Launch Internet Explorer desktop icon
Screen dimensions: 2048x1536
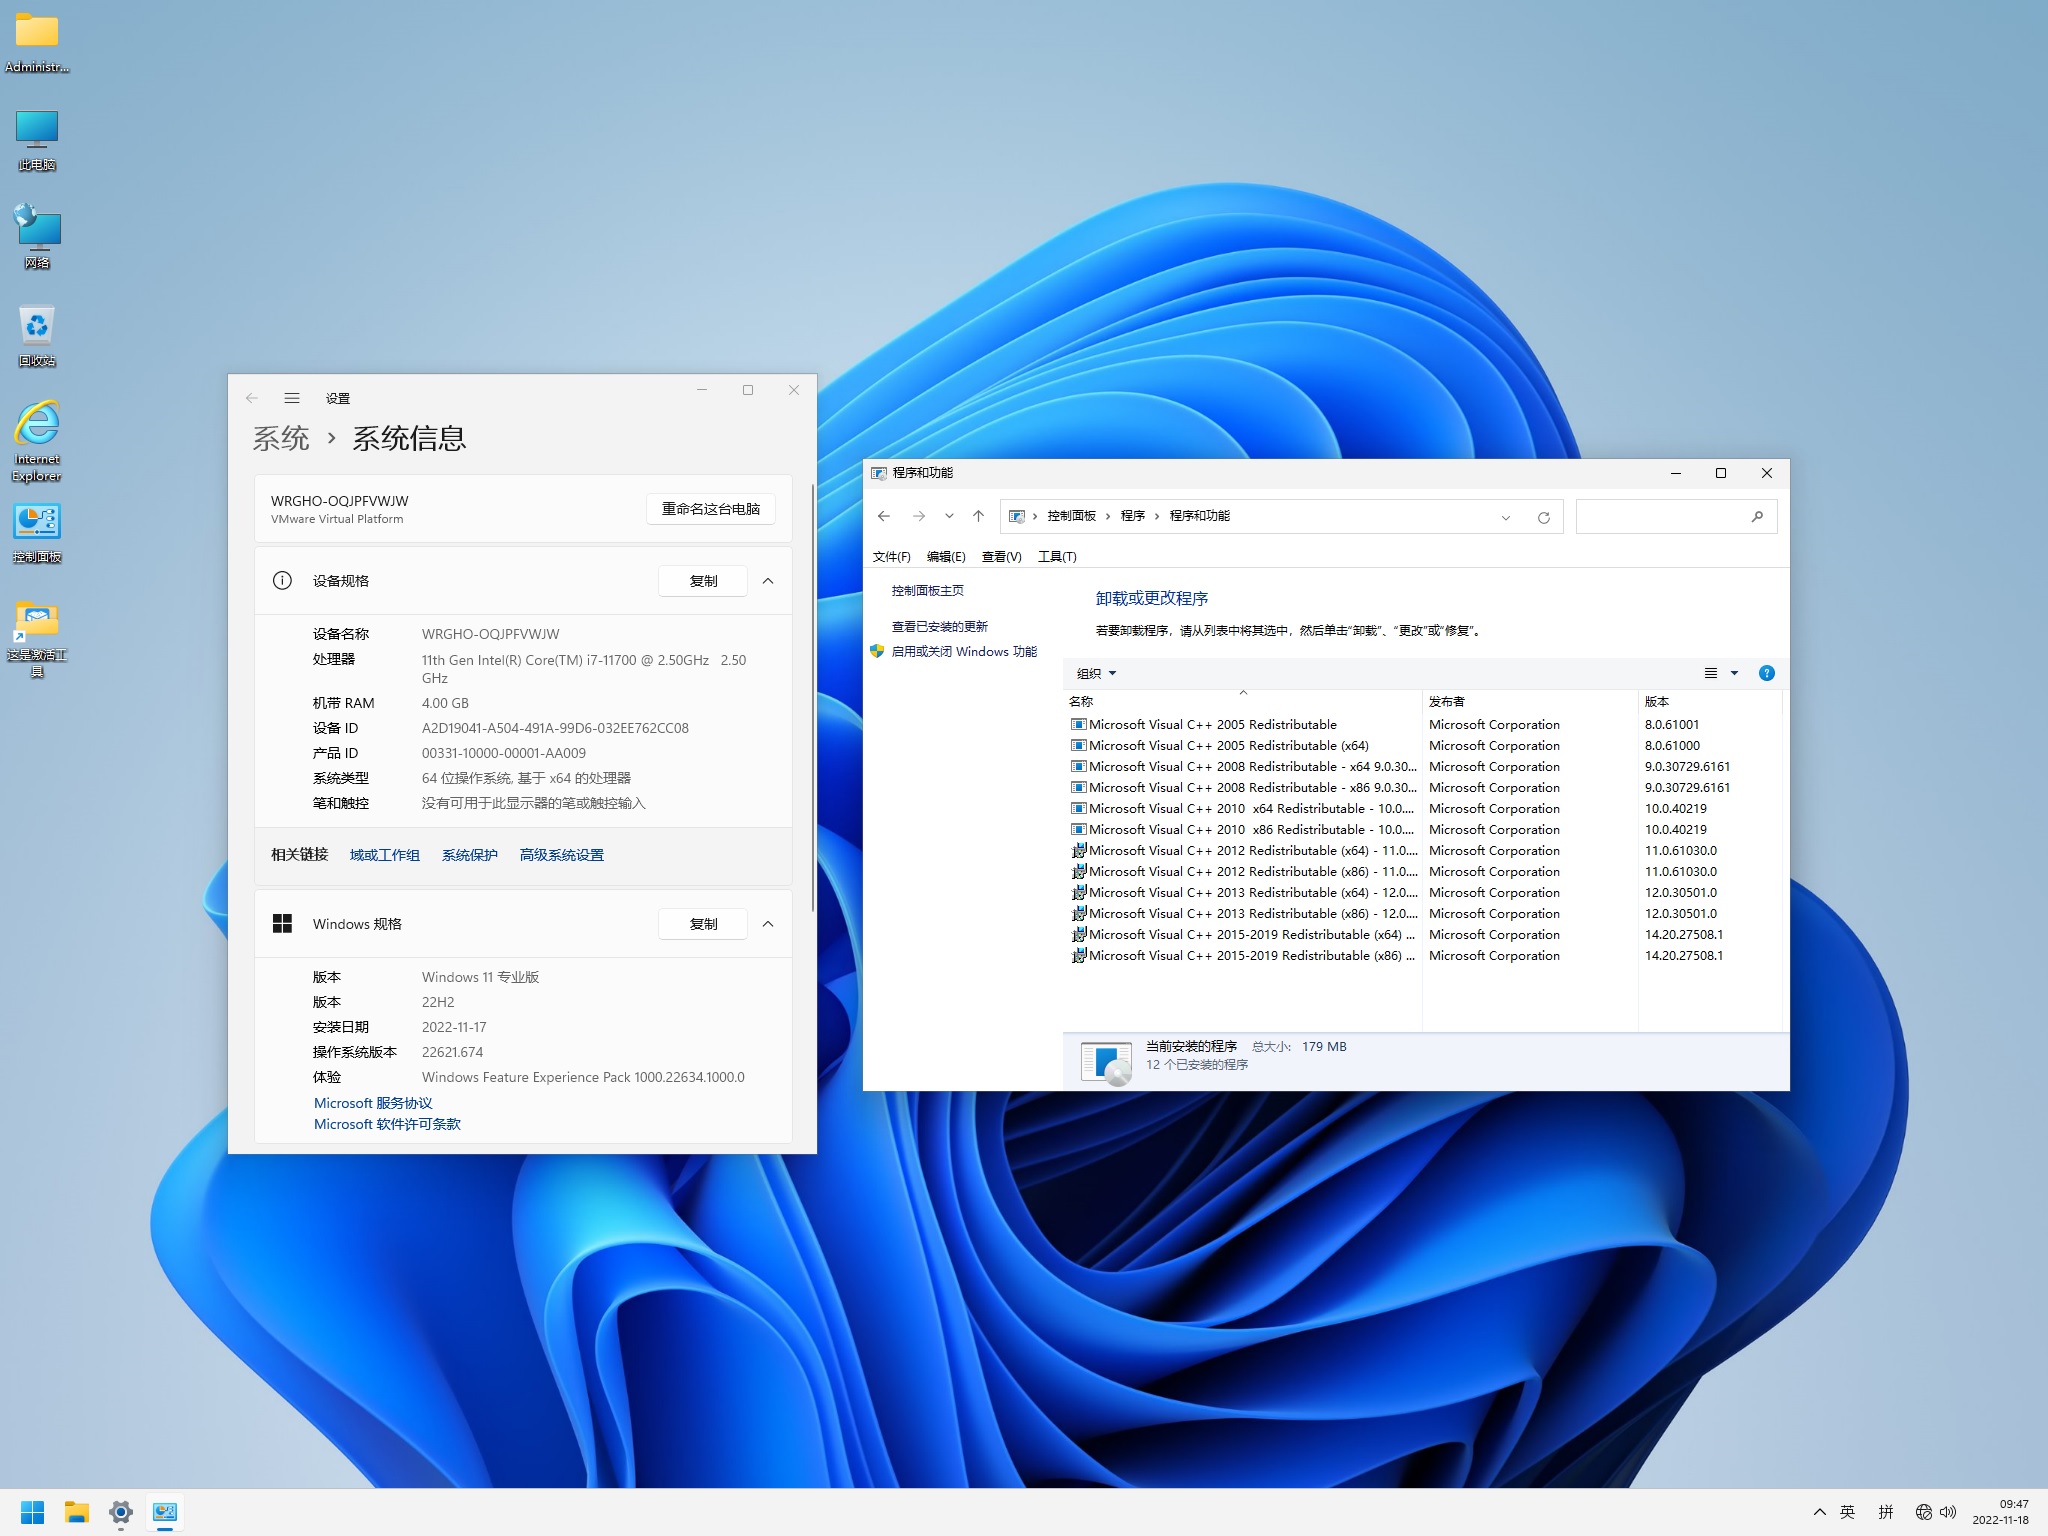37,440
